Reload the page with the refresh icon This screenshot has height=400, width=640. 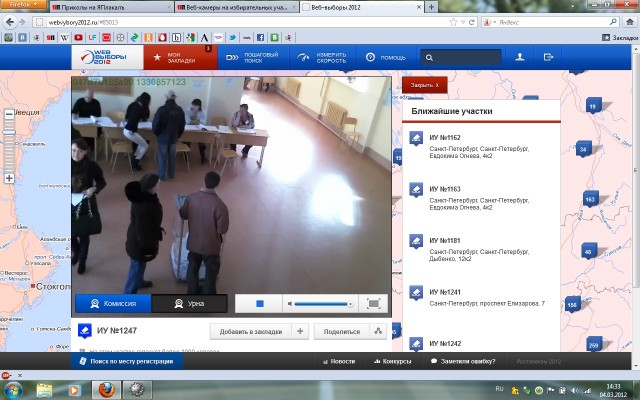(x=472, y=22)
